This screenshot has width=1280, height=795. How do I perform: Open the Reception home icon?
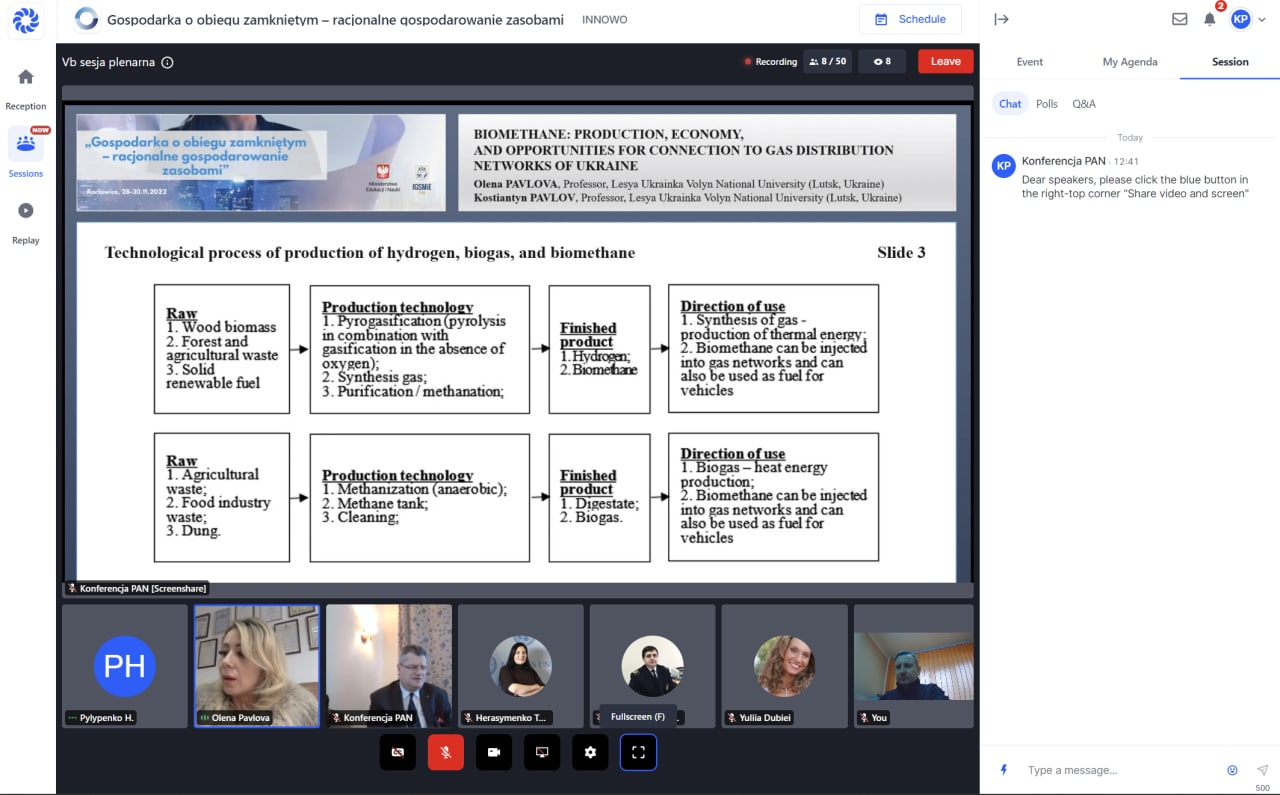click(26, 78)
